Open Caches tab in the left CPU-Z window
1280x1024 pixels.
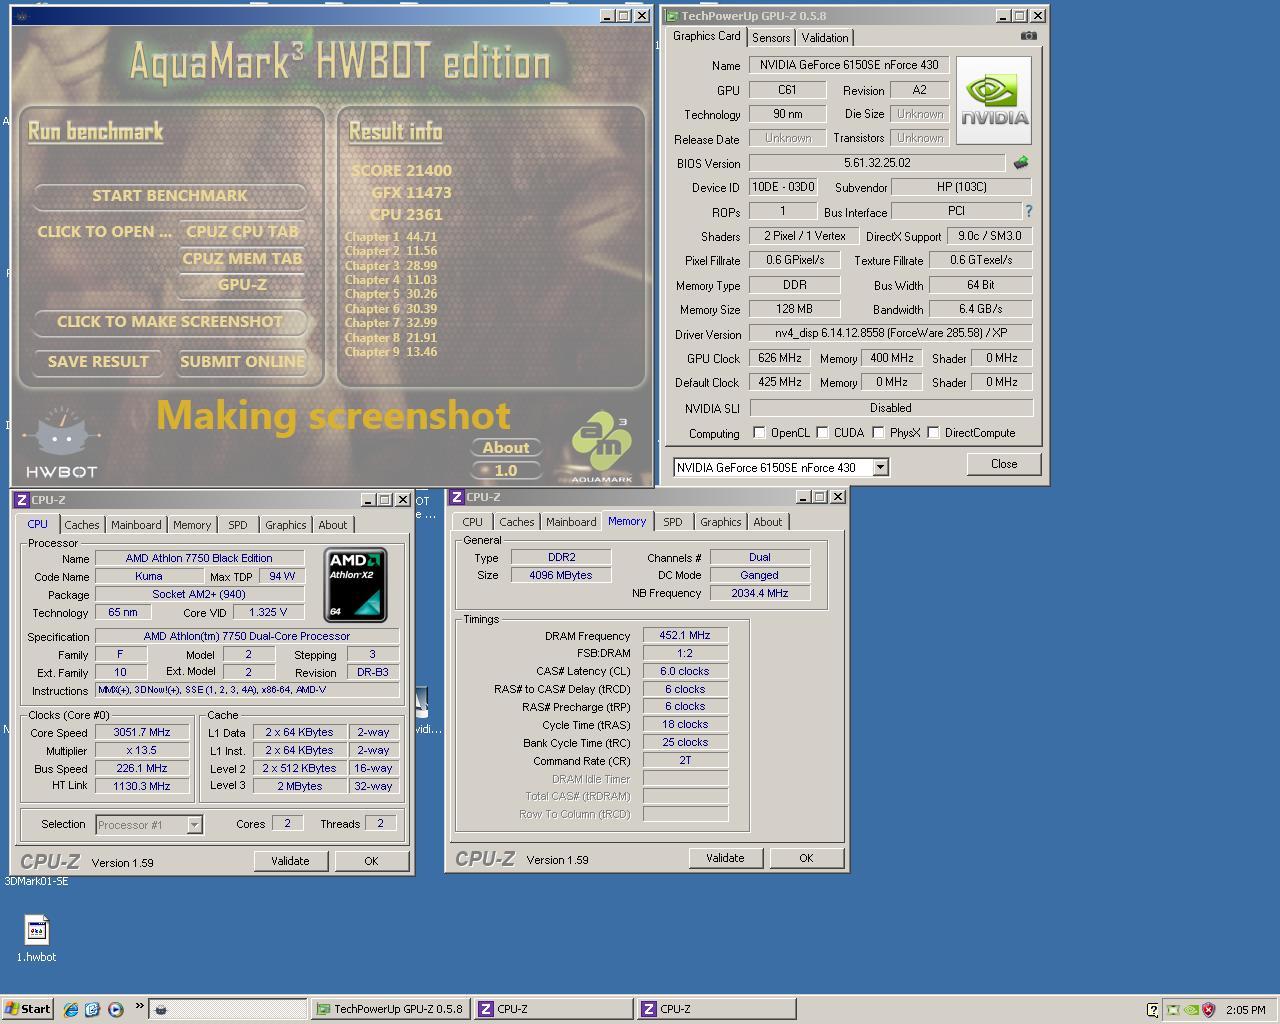click(82, 525)
